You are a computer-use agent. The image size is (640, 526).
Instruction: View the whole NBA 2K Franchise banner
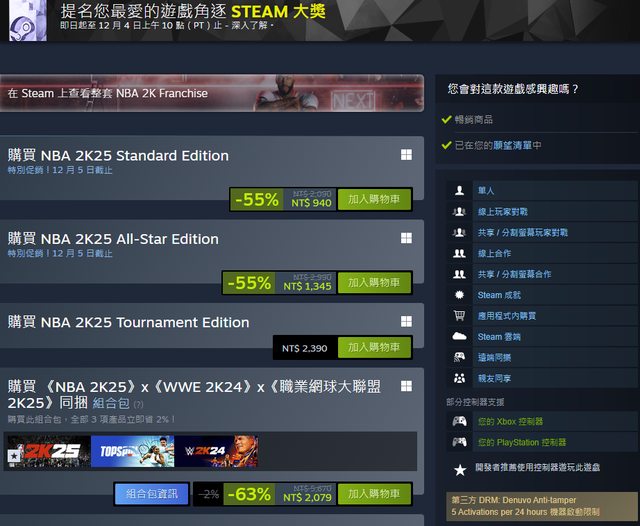click(211, 93)
